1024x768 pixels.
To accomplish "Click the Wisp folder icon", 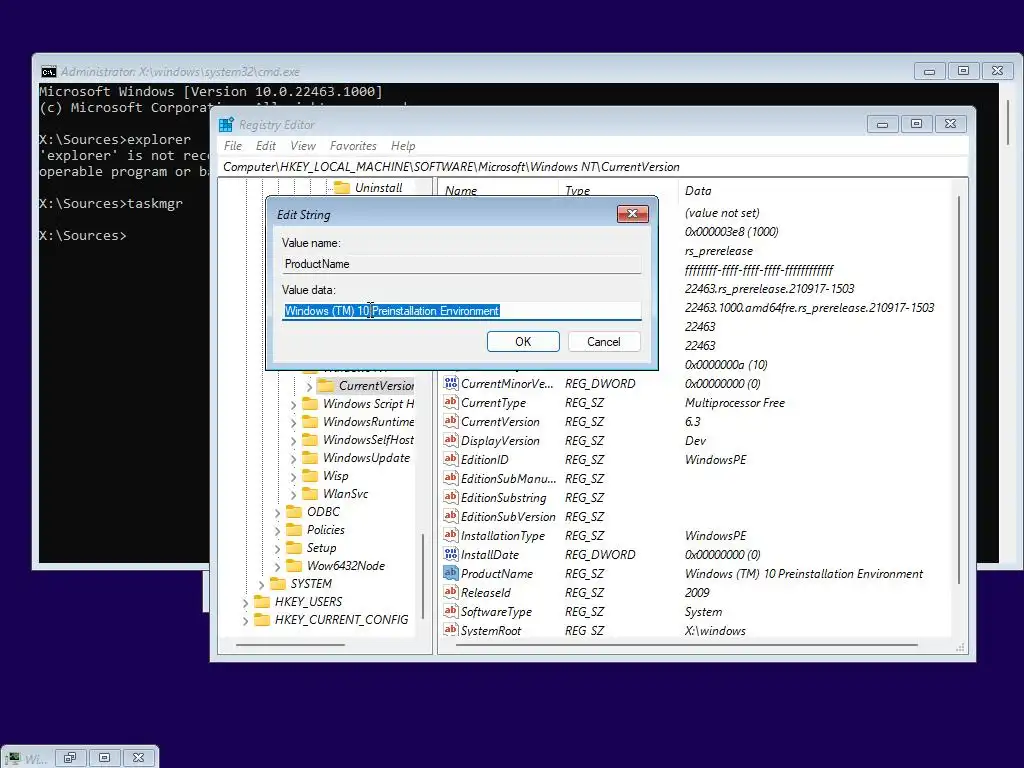I will pos(310,475).
